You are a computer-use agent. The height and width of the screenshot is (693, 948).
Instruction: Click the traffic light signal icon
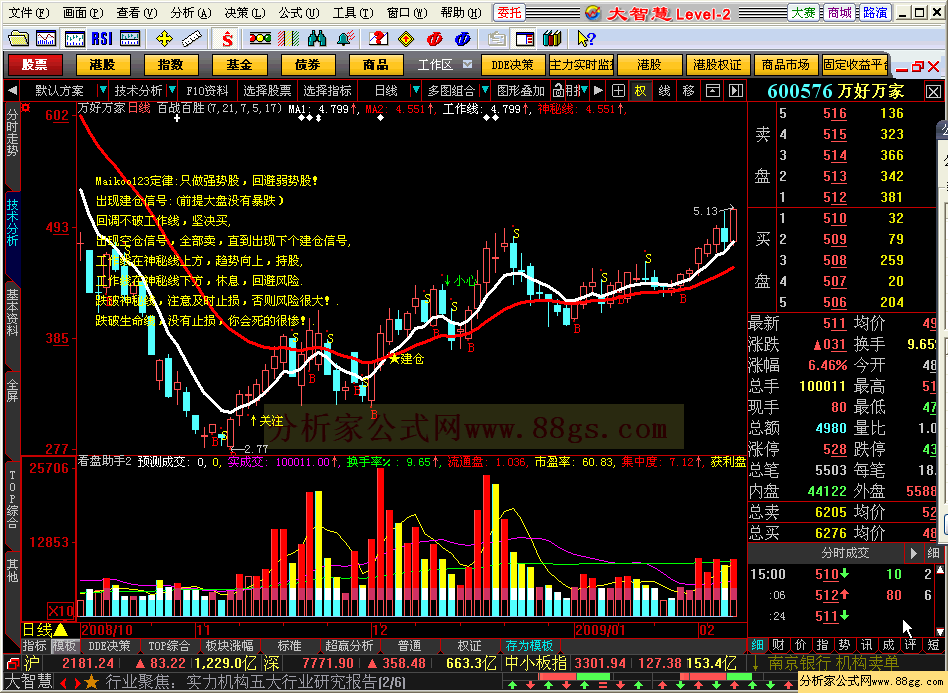(260, 39)
